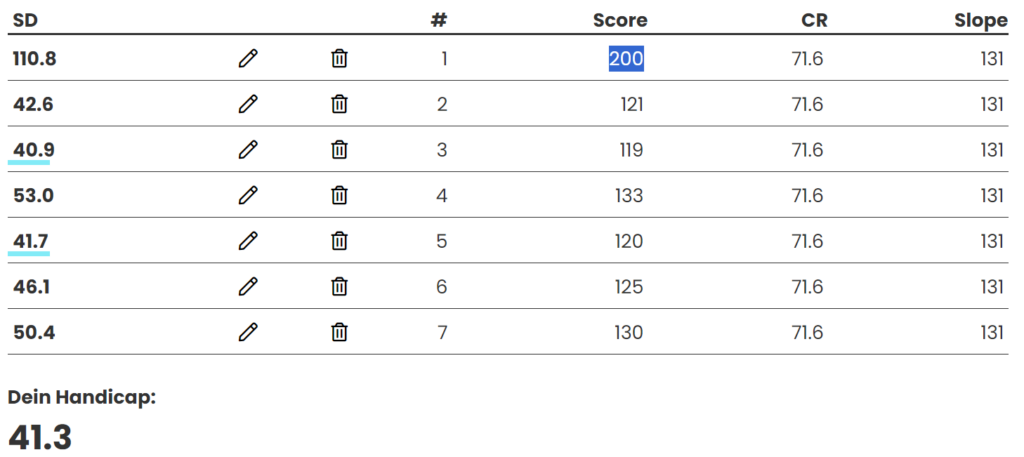Delete round 1 with trash icon

coord(339,59)
